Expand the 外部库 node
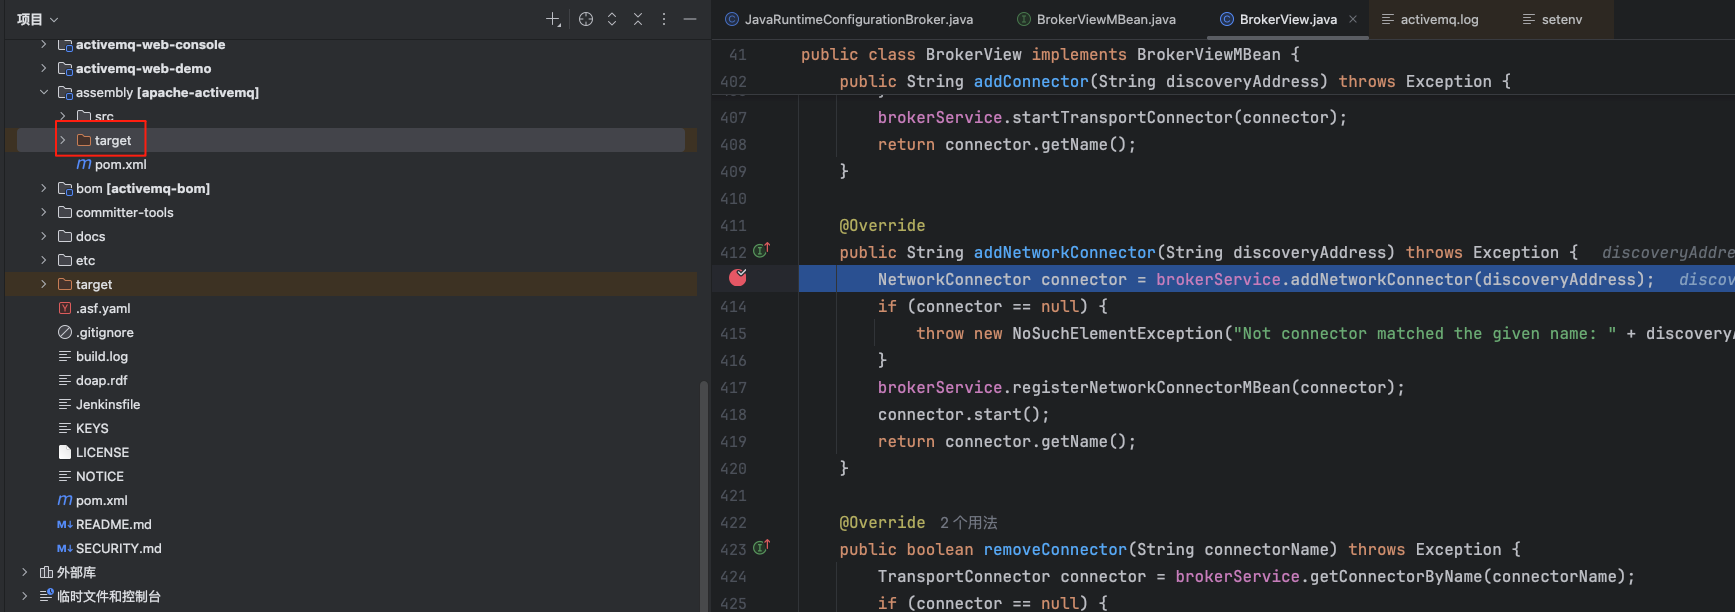 click(x=25, y=572)
